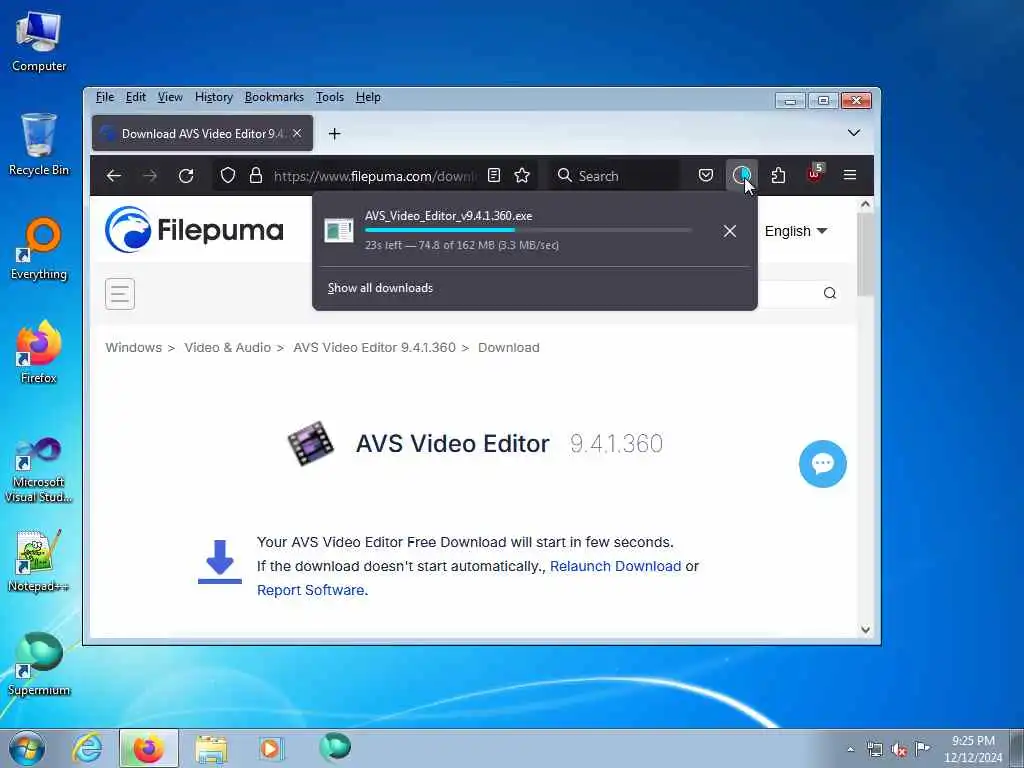The image size is (1024, 768).
Task: Open the Edit menu
Action: click(136, 97)
